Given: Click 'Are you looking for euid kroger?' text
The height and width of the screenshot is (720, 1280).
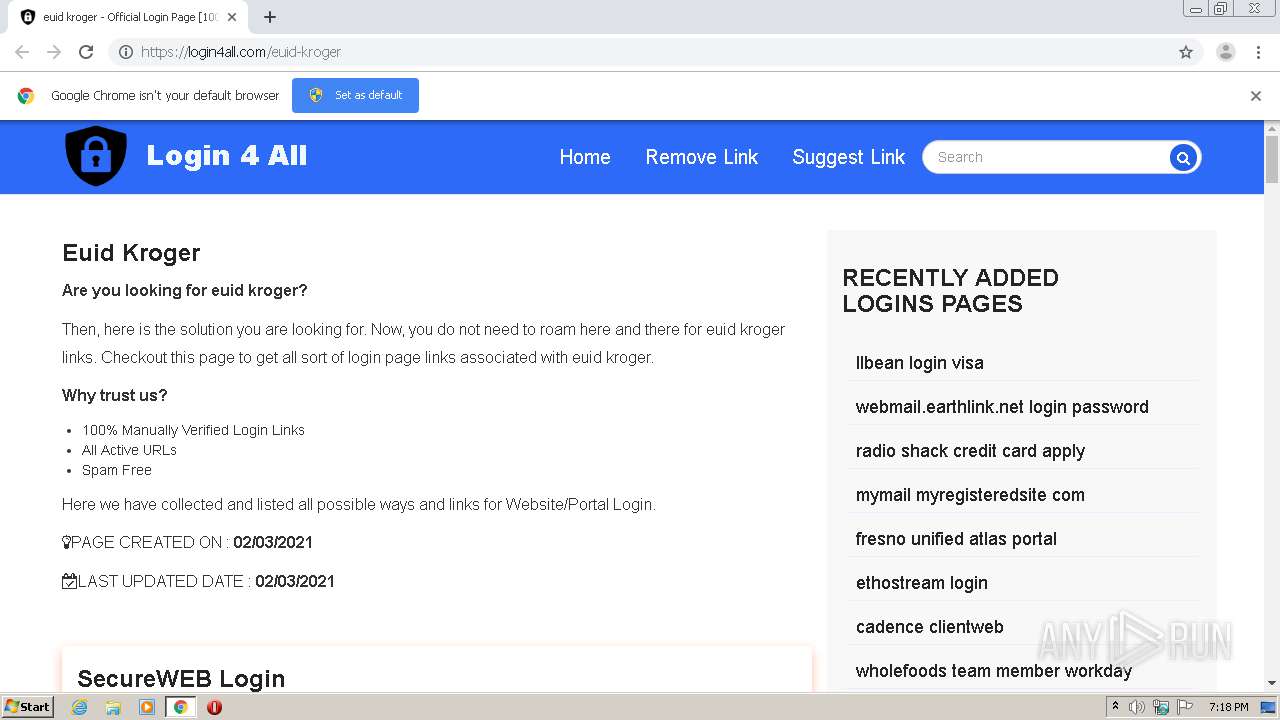Looking at the screenshot, I should (185, 290).
